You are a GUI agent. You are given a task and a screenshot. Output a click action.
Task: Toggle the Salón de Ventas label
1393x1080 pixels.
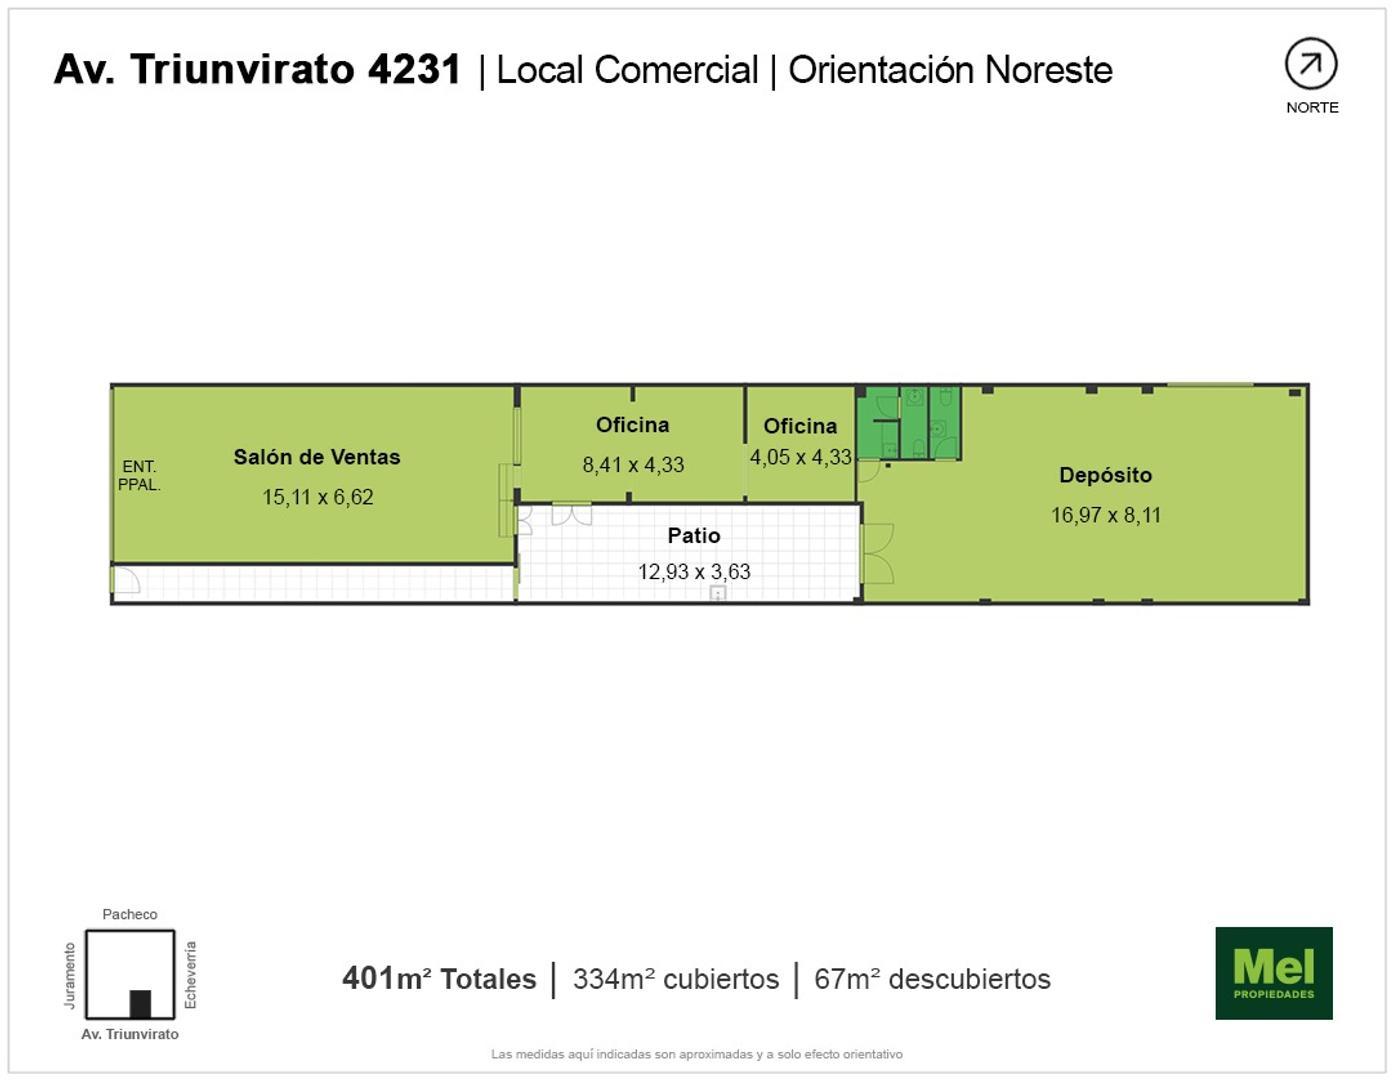tap(316, 457)
